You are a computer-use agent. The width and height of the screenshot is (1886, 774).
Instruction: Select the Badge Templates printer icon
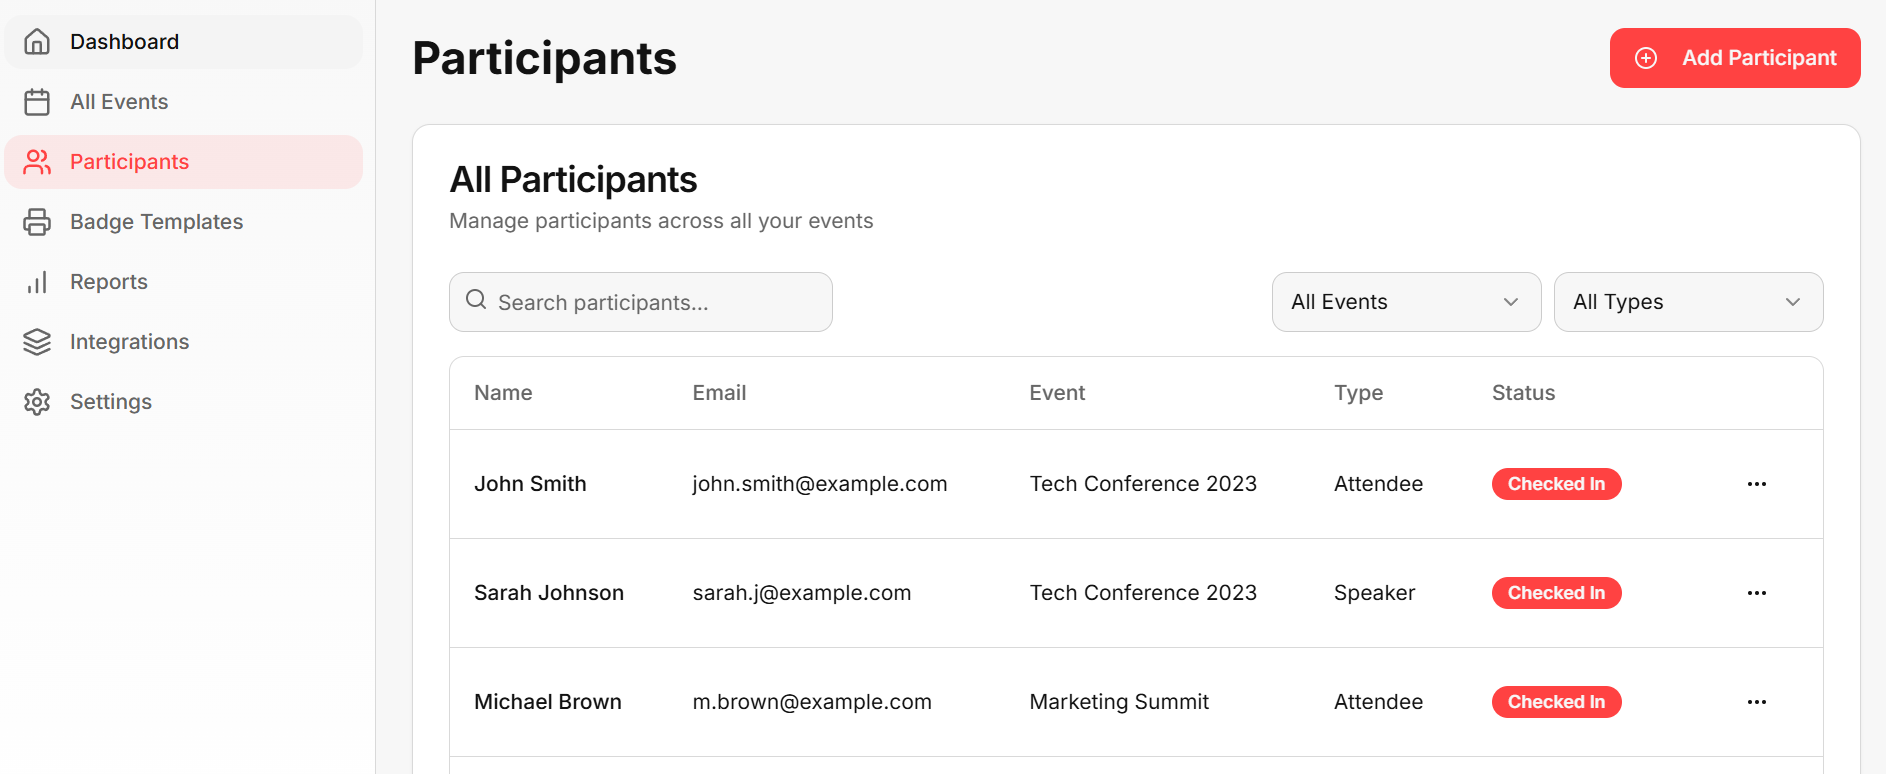pos(37,222)
